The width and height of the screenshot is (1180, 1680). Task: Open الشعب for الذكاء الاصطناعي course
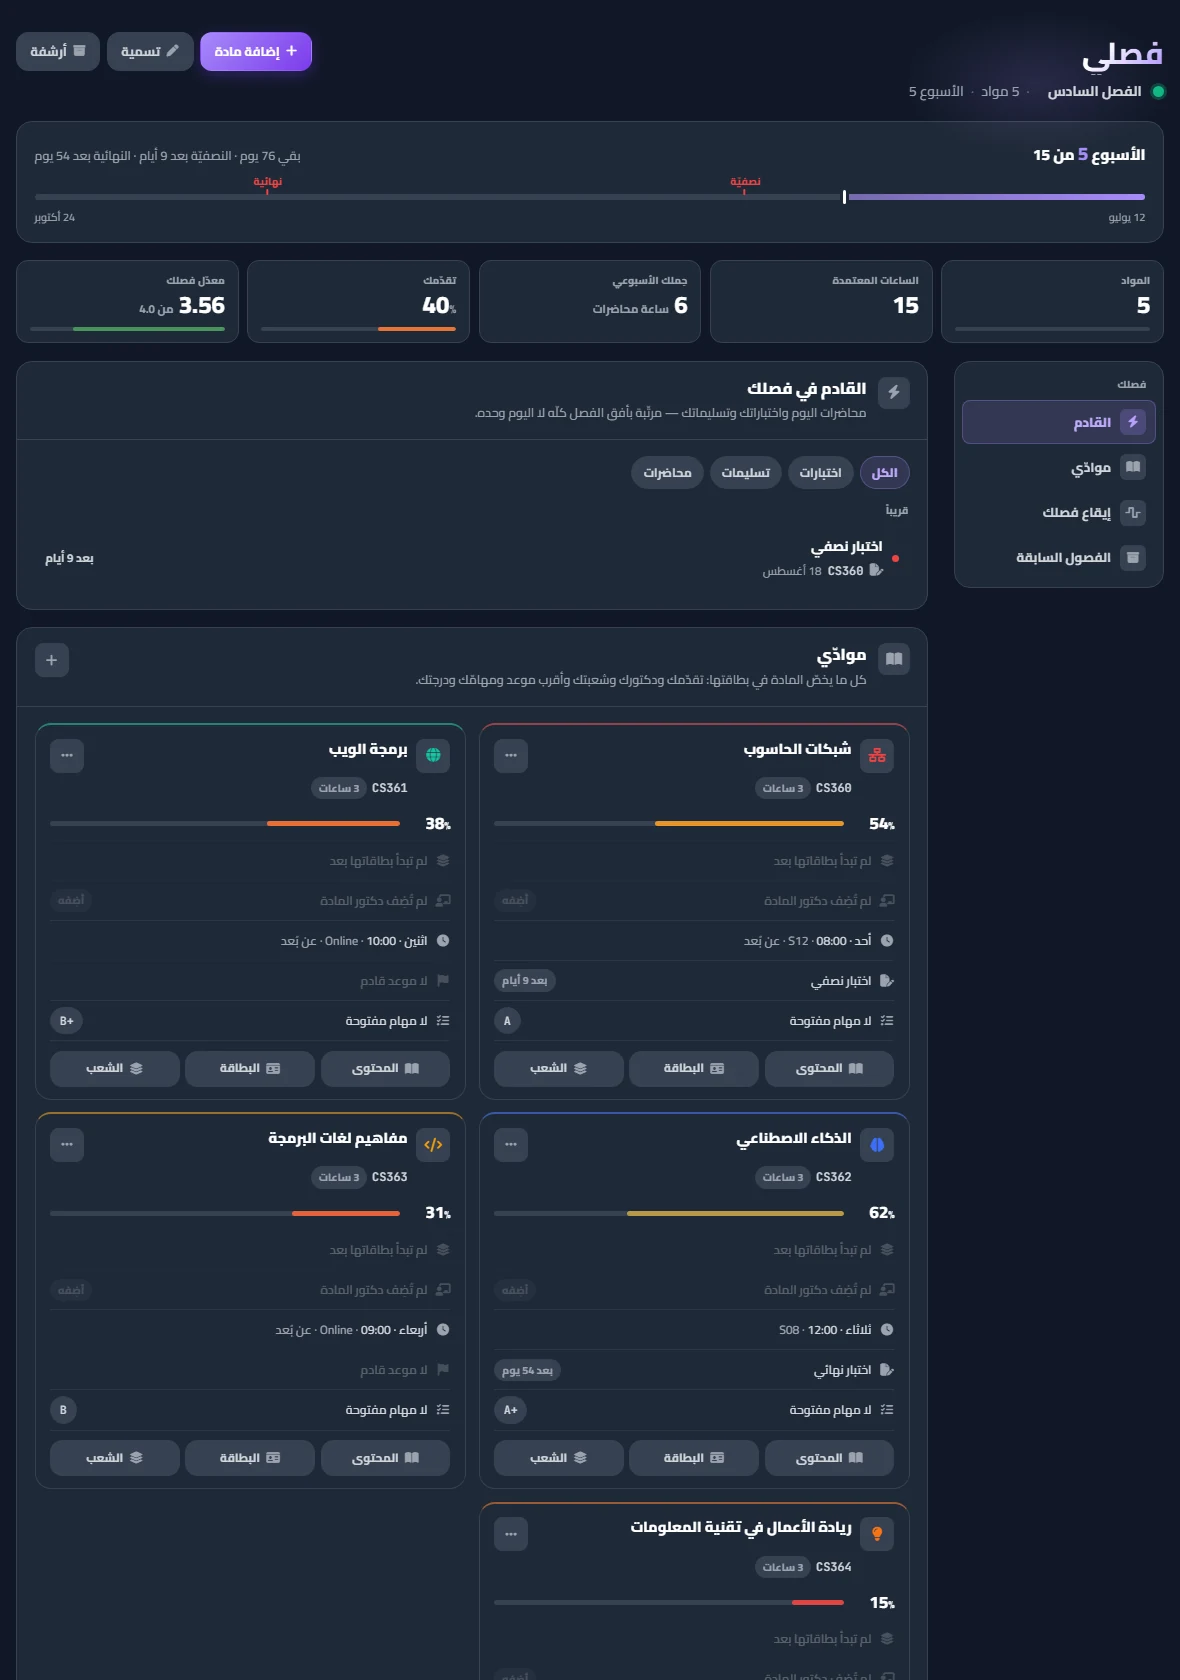coord(558,1458)
